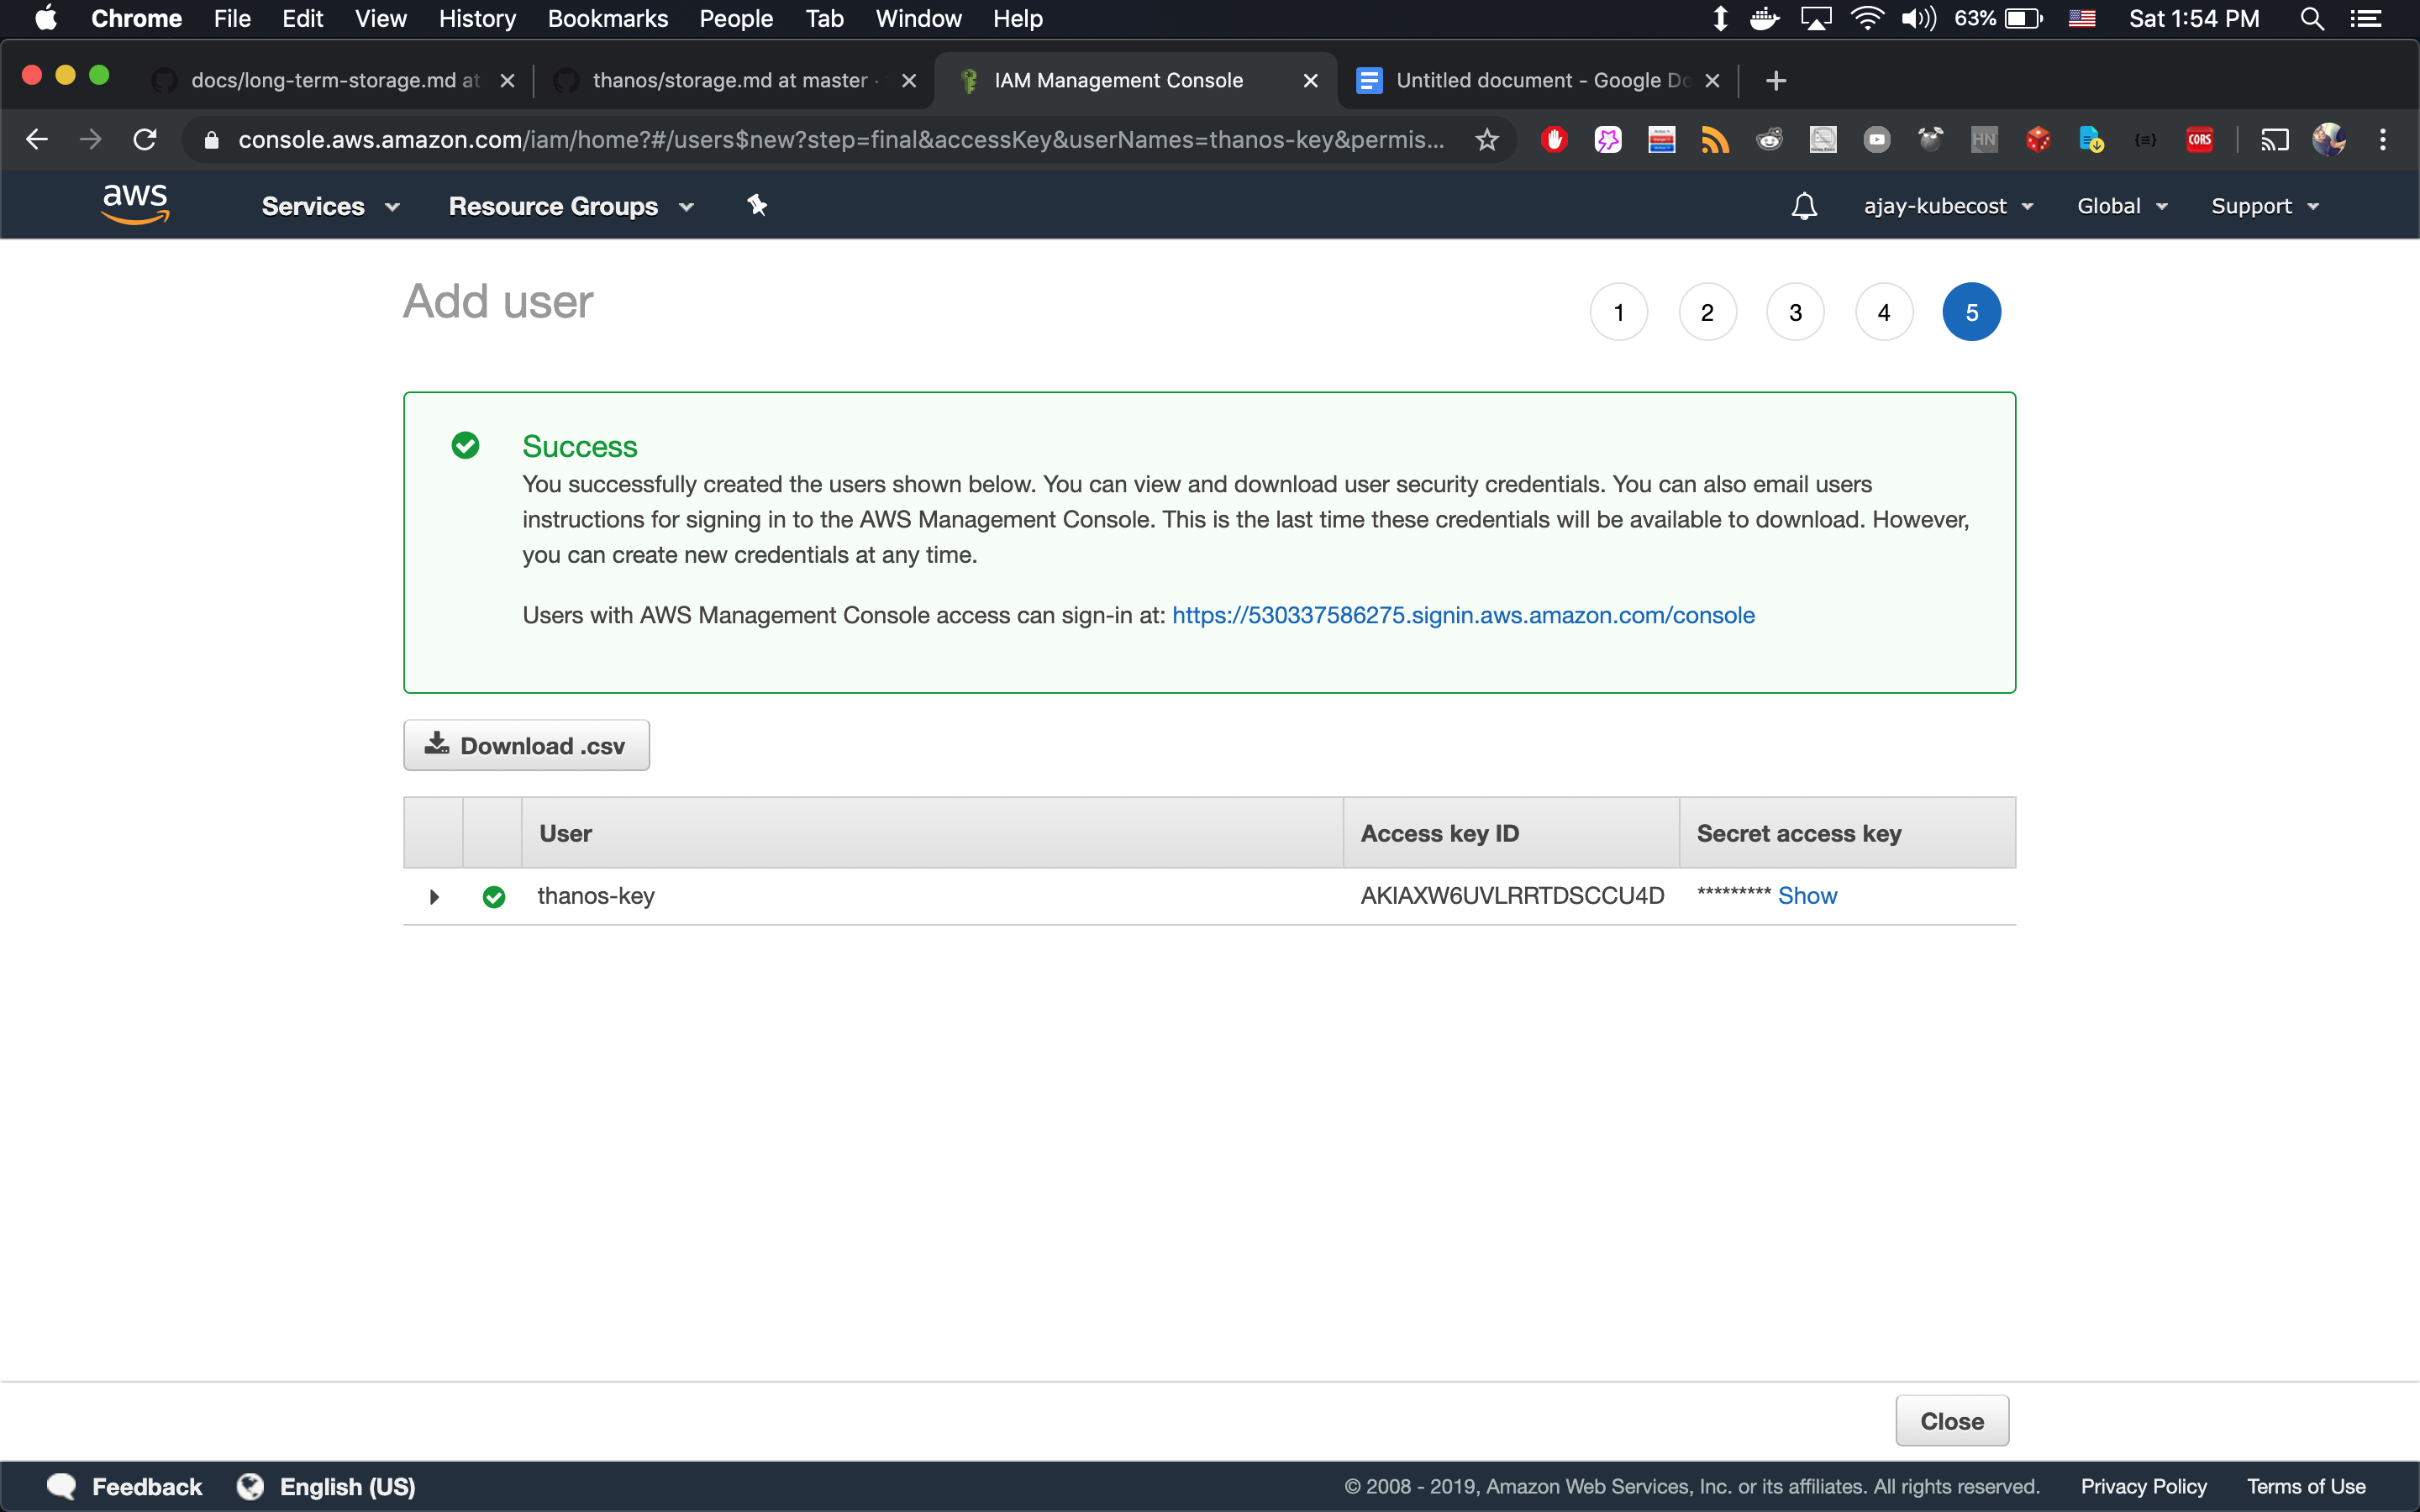Viewport: 2420px width, 1512px height.
Task: Click the Notifications bell icon
Action: click(1802, 206)
